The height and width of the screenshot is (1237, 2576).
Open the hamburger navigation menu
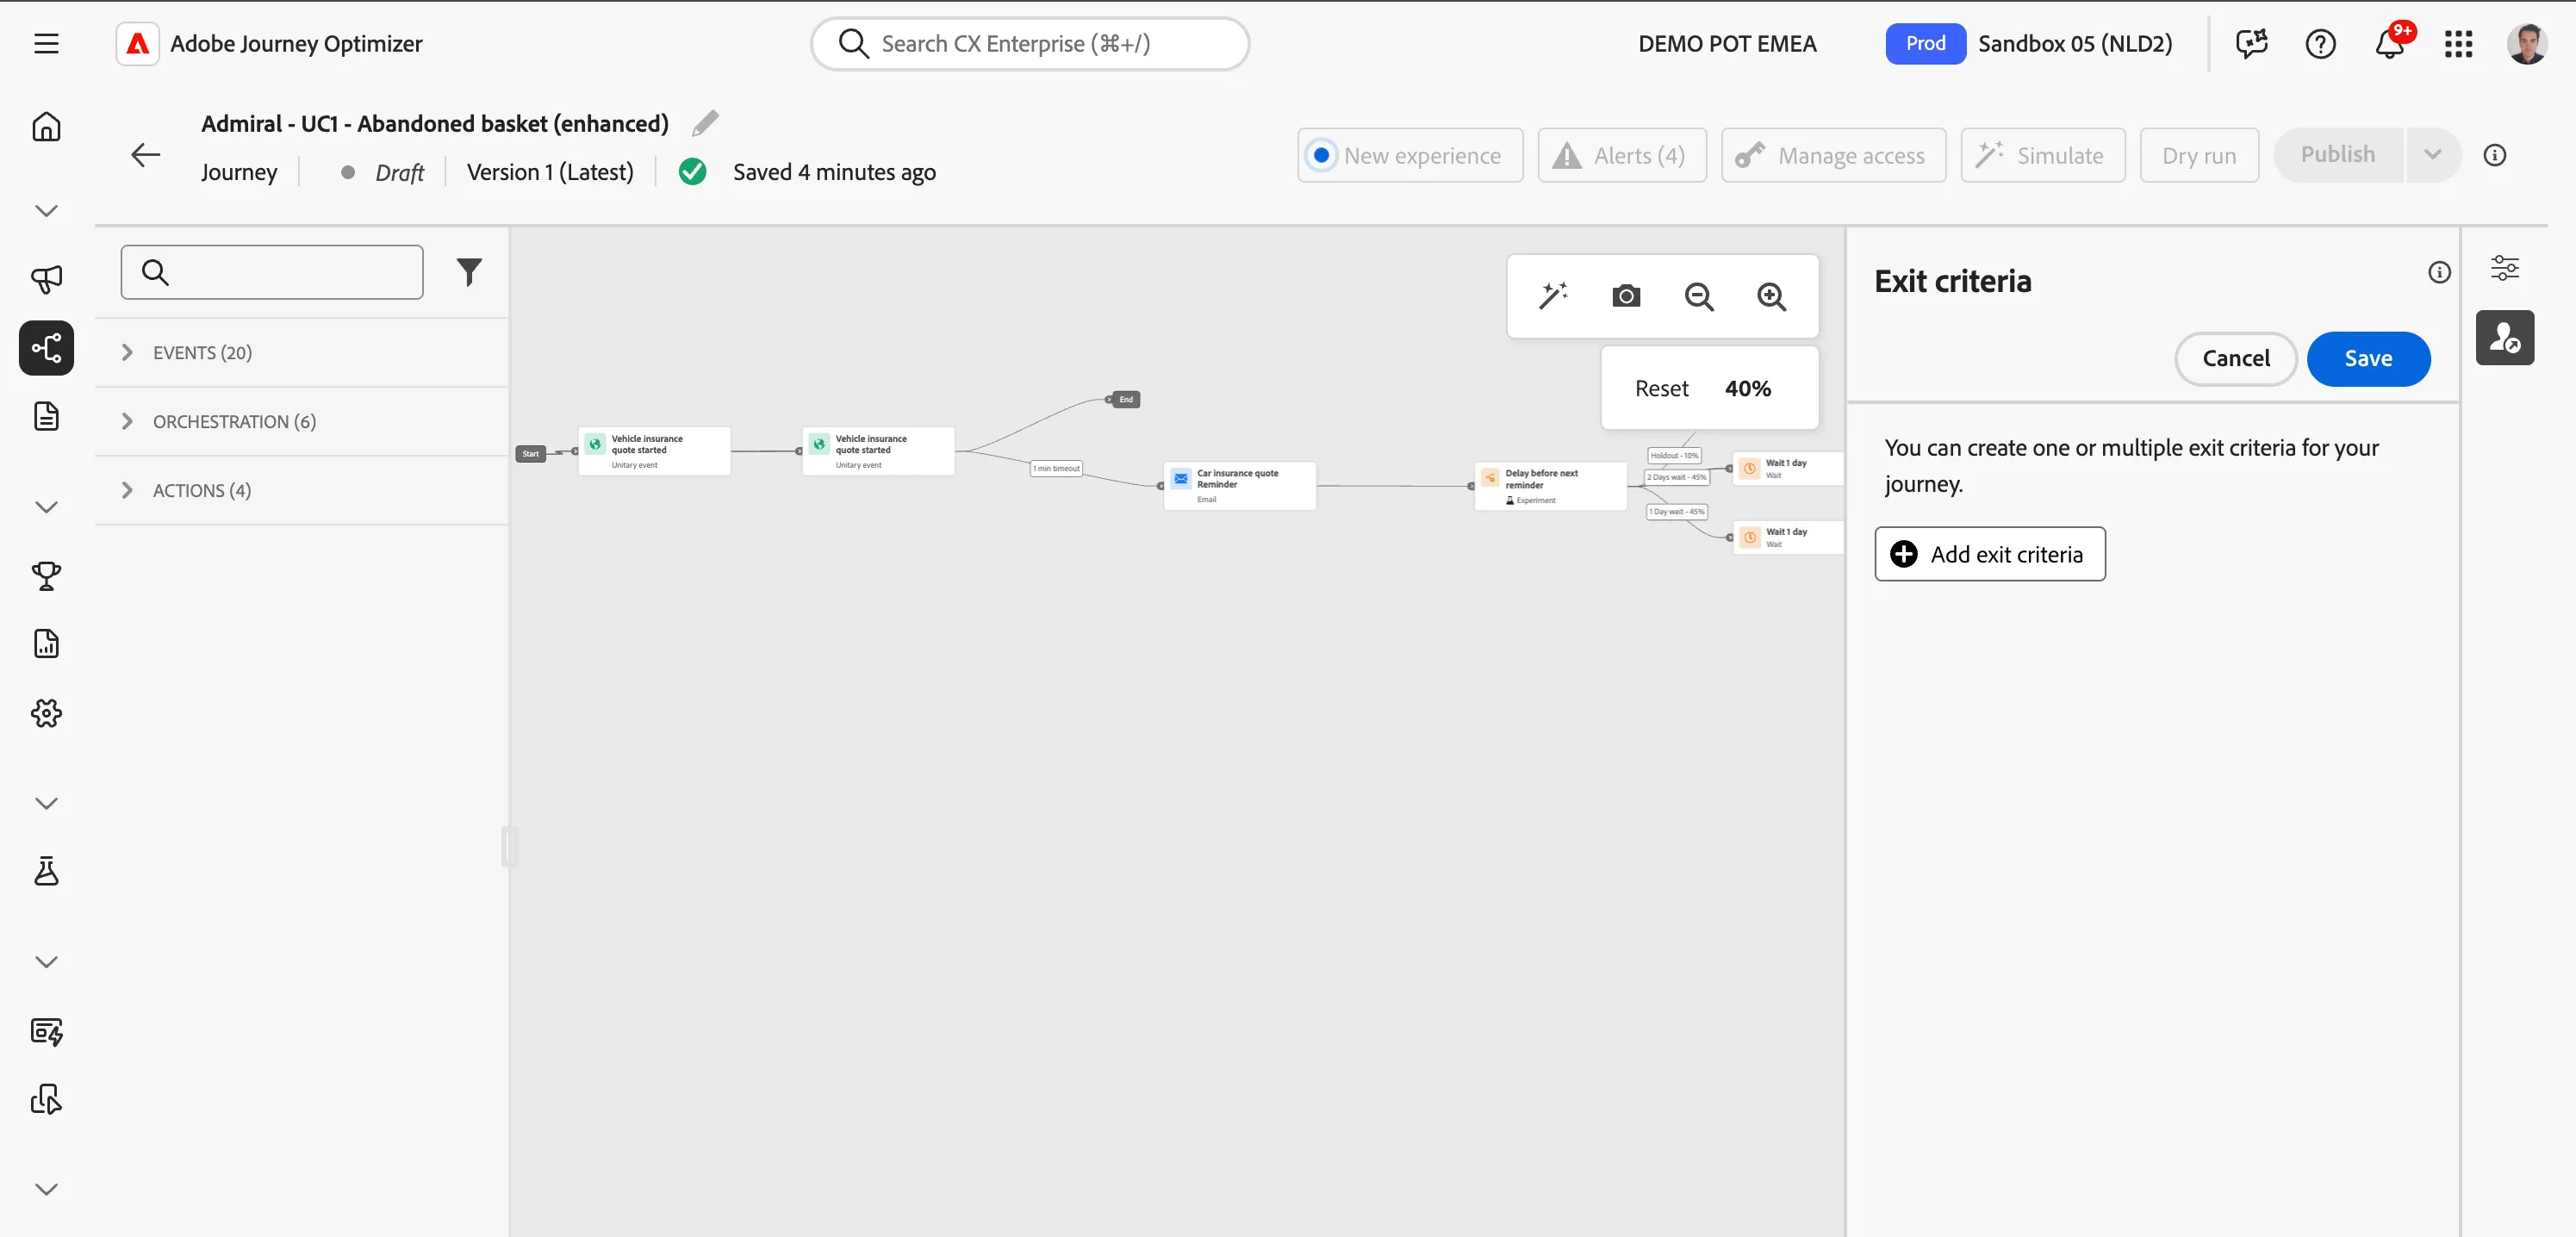[x=46, y=43]
